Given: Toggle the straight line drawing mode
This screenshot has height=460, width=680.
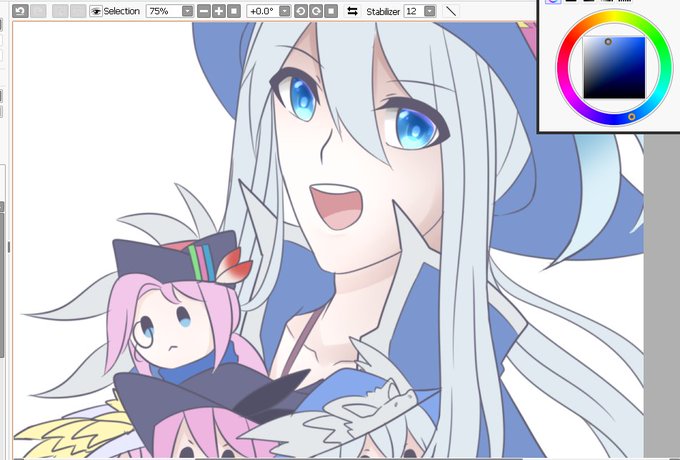Looking at the screenshot, I should click(451, 11).
